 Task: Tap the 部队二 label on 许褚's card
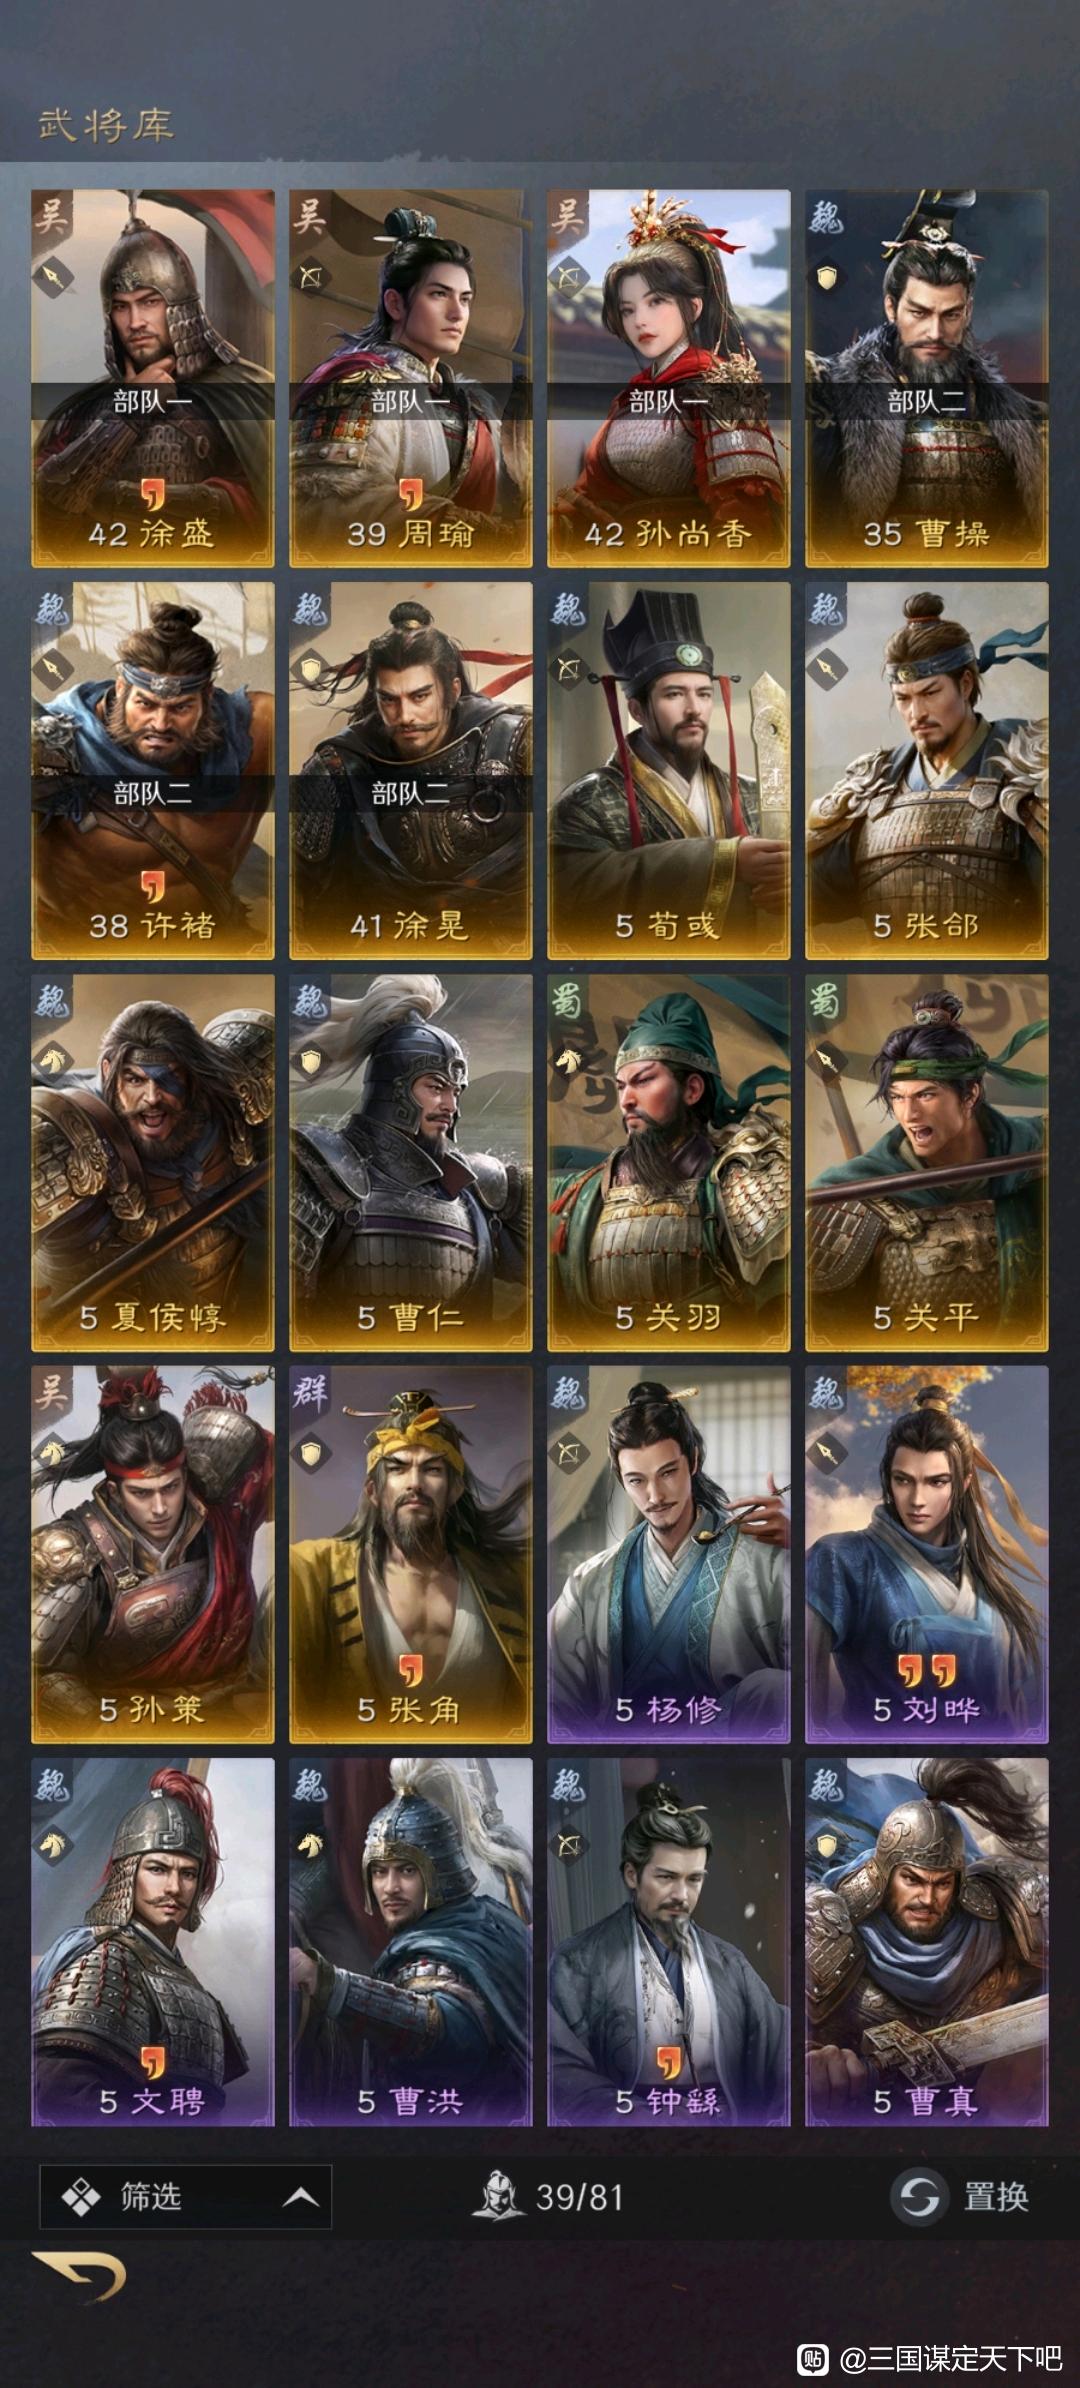[x=152, y=794]
